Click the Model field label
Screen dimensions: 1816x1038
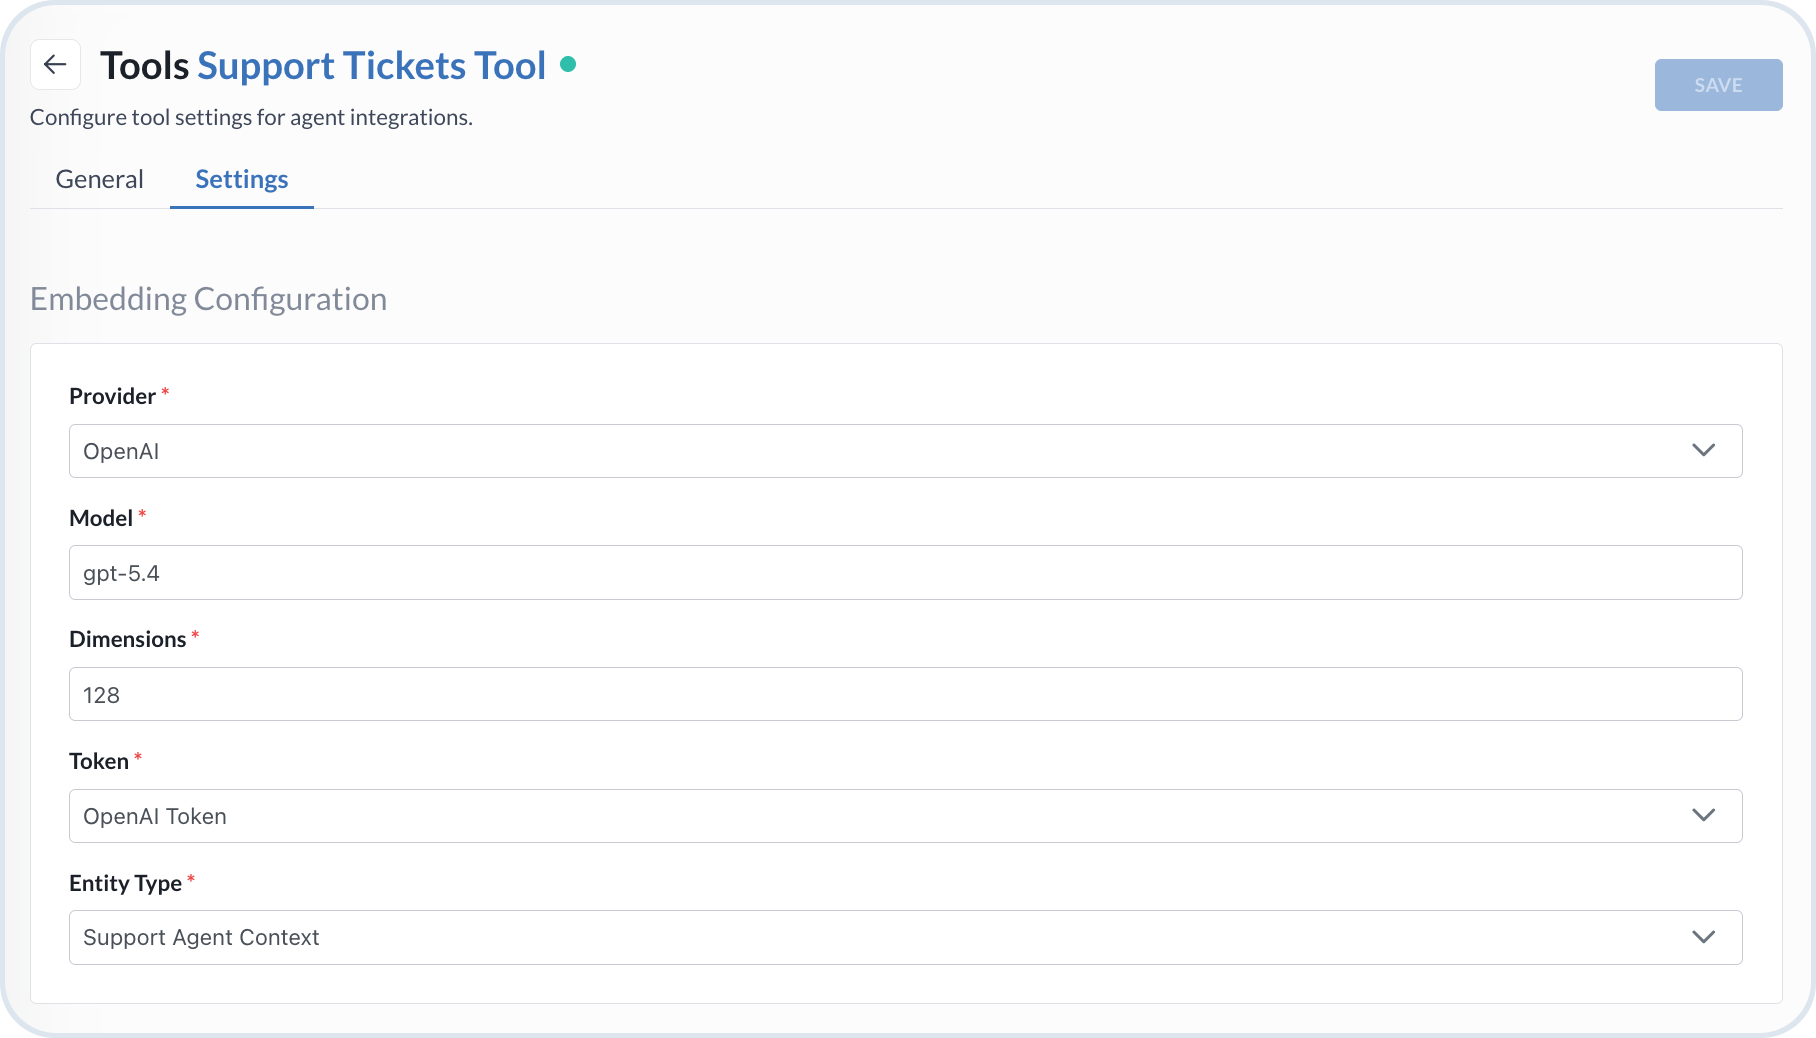101,518
